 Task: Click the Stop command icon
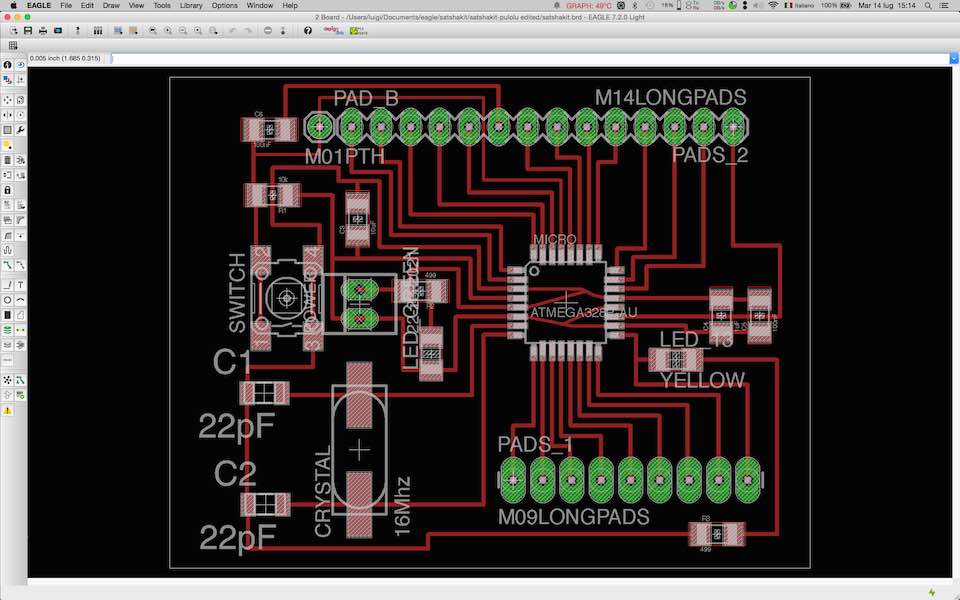tap(268, 31)
